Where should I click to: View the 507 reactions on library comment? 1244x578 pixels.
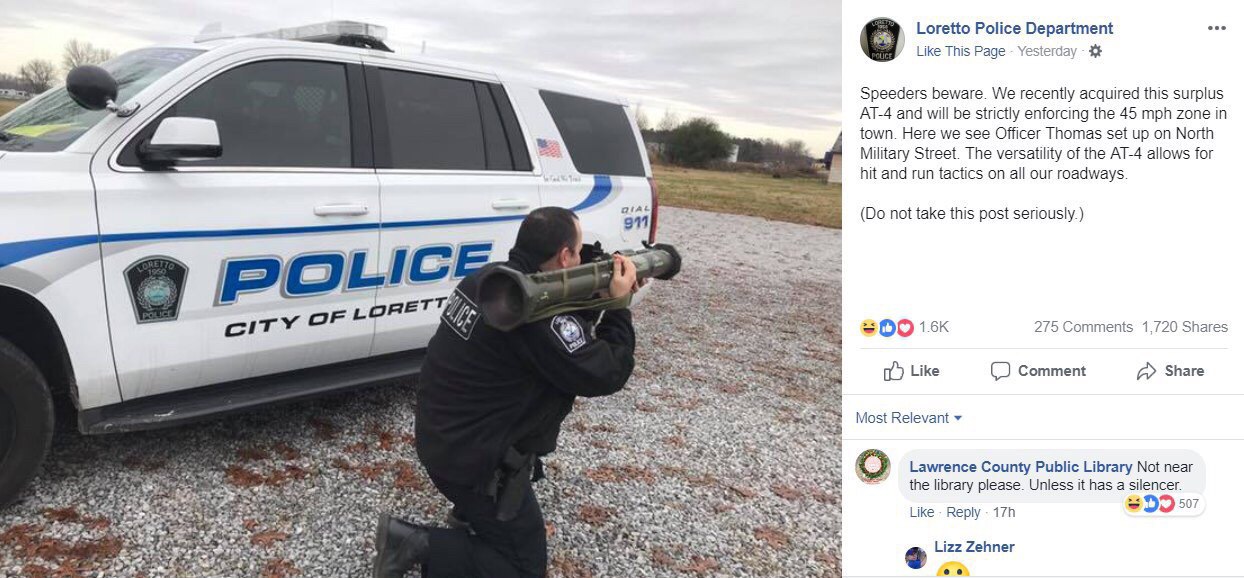[x=1163, y=503]
